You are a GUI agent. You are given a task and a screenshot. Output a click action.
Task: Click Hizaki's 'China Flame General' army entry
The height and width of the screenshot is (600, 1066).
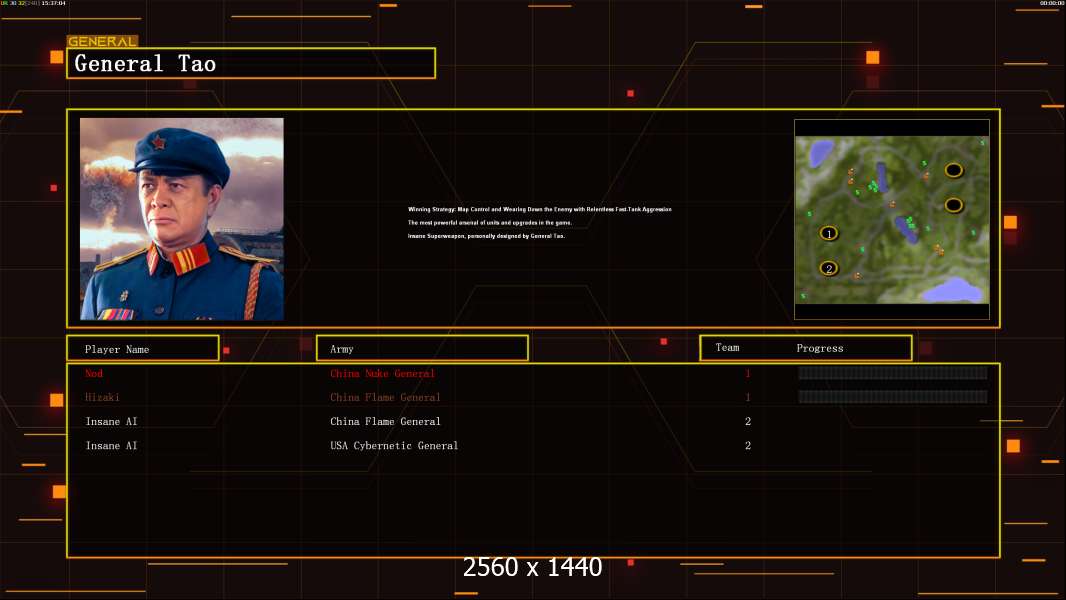385,397
